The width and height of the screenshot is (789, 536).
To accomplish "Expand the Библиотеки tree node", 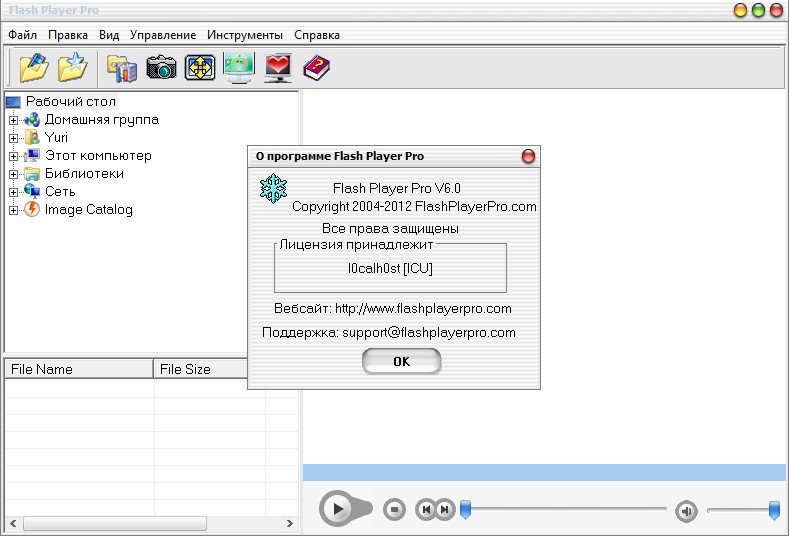I will point(14,174).
